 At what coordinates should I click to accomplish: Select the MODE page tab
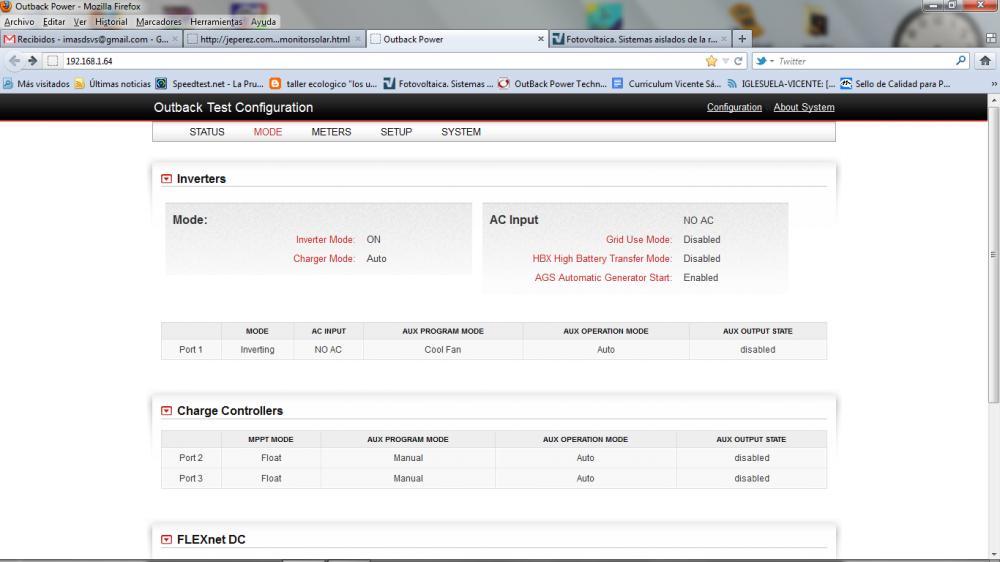click(268, 132)
